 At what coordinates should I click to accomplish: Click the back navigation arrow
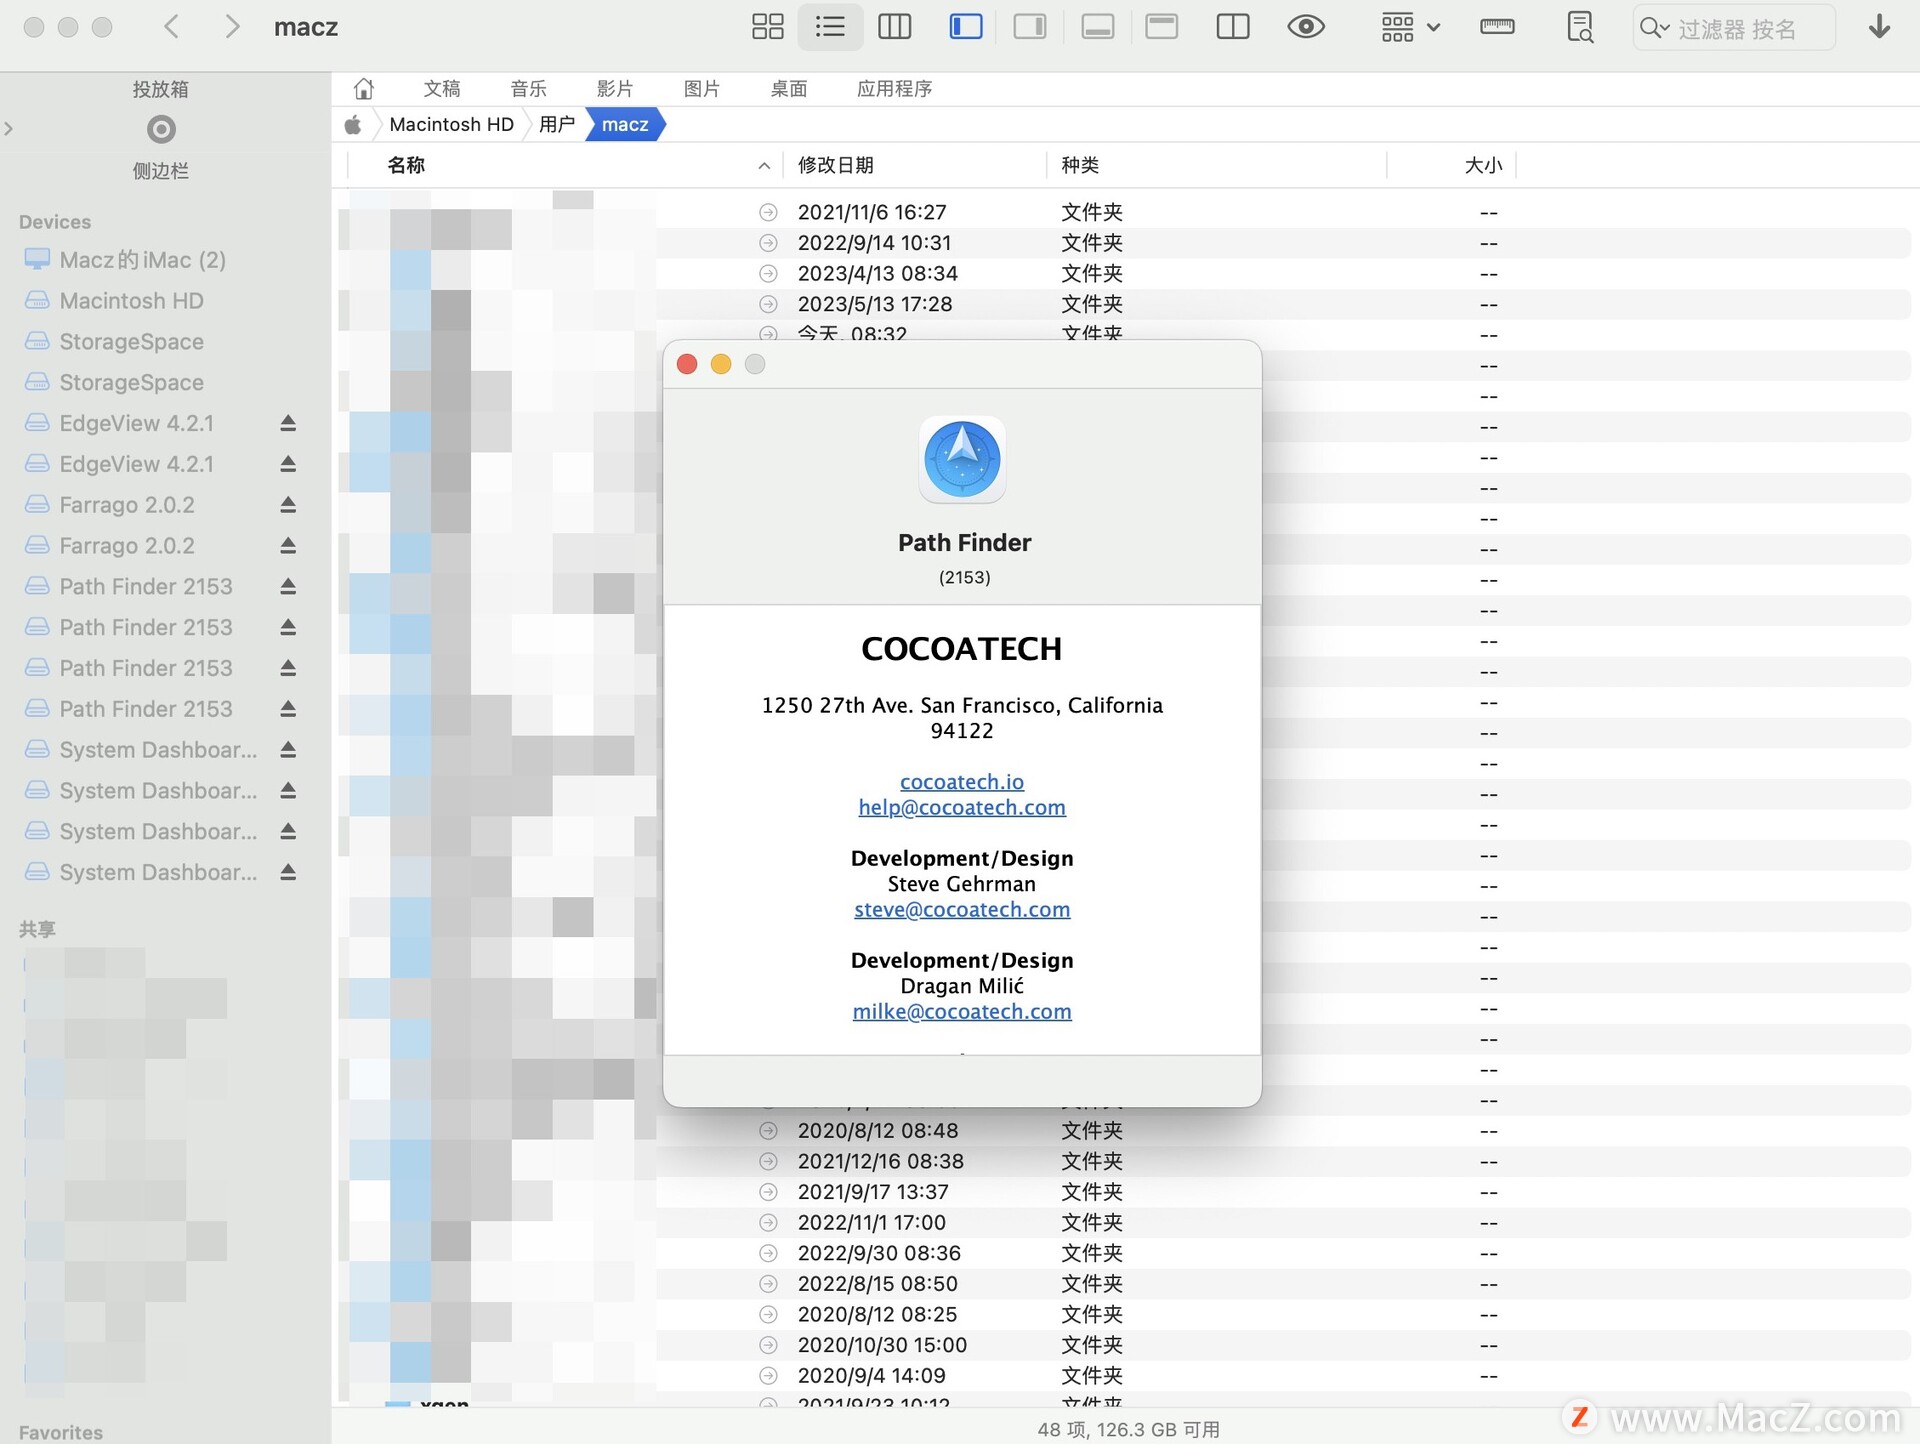[171, 27]
